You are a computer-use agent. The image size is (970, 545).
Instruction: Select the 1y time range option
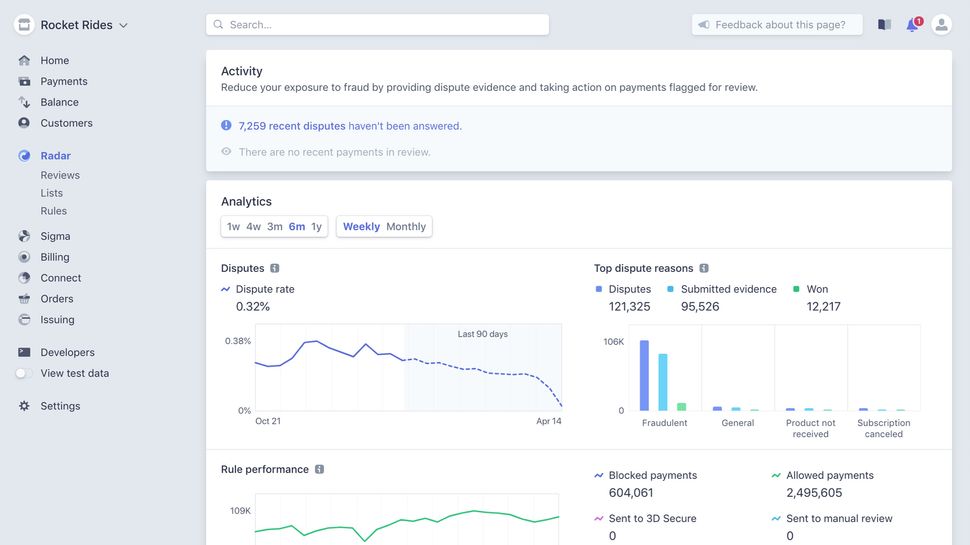316,227
